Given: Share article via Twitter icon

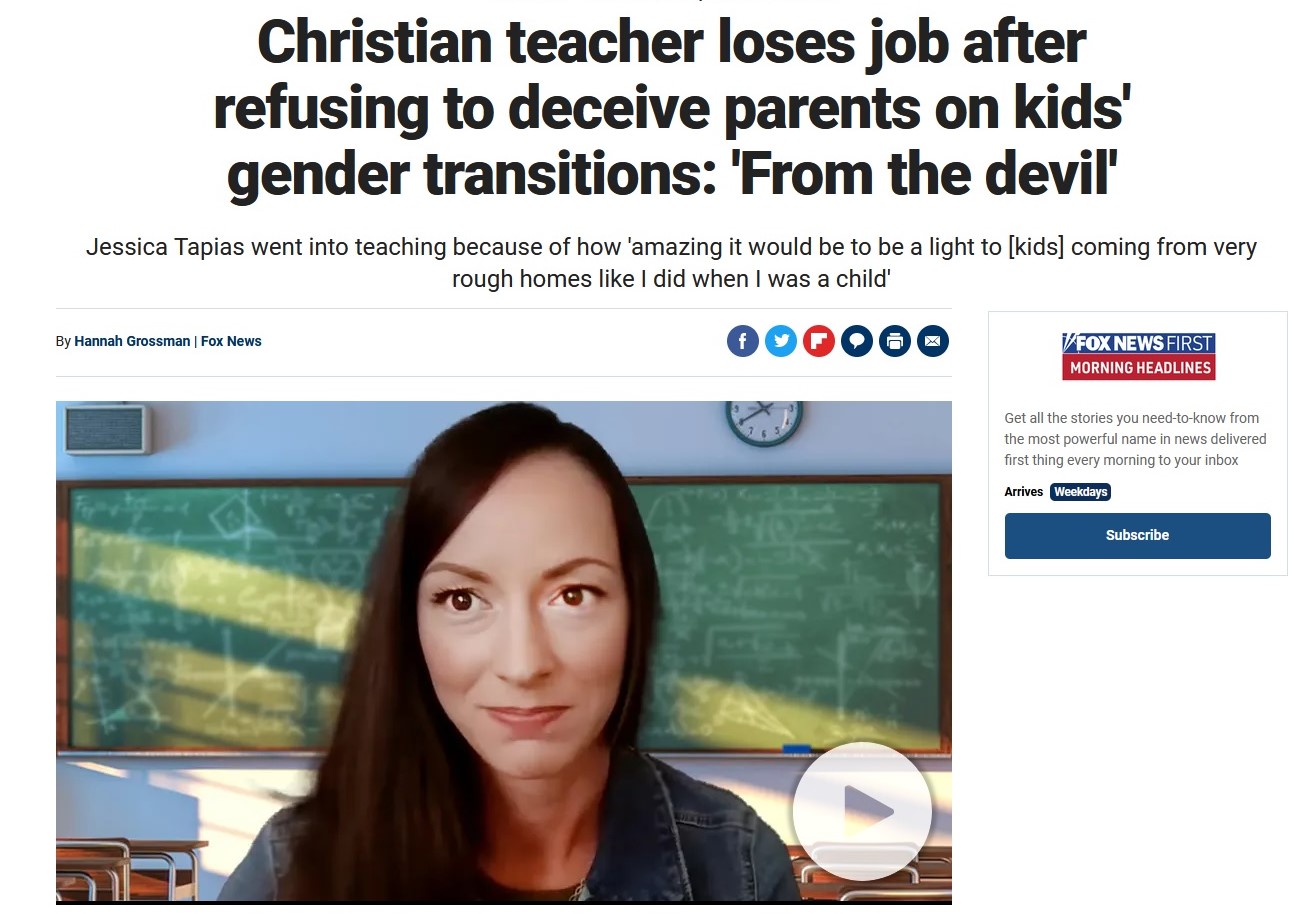Looking at the screenshot, I should pyautogui.click(x=780, y=341).
